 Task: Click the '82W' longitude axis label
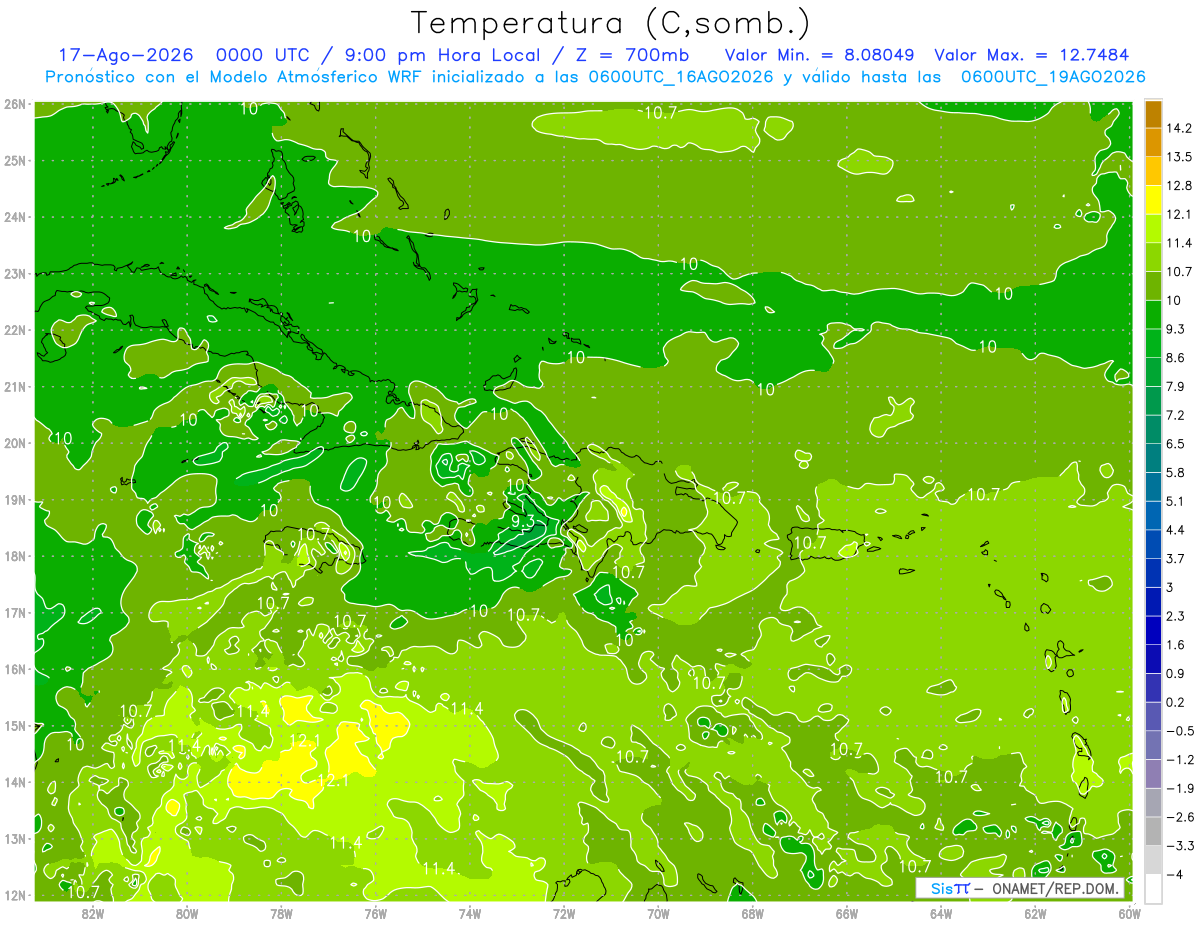[x=92, y=913]
